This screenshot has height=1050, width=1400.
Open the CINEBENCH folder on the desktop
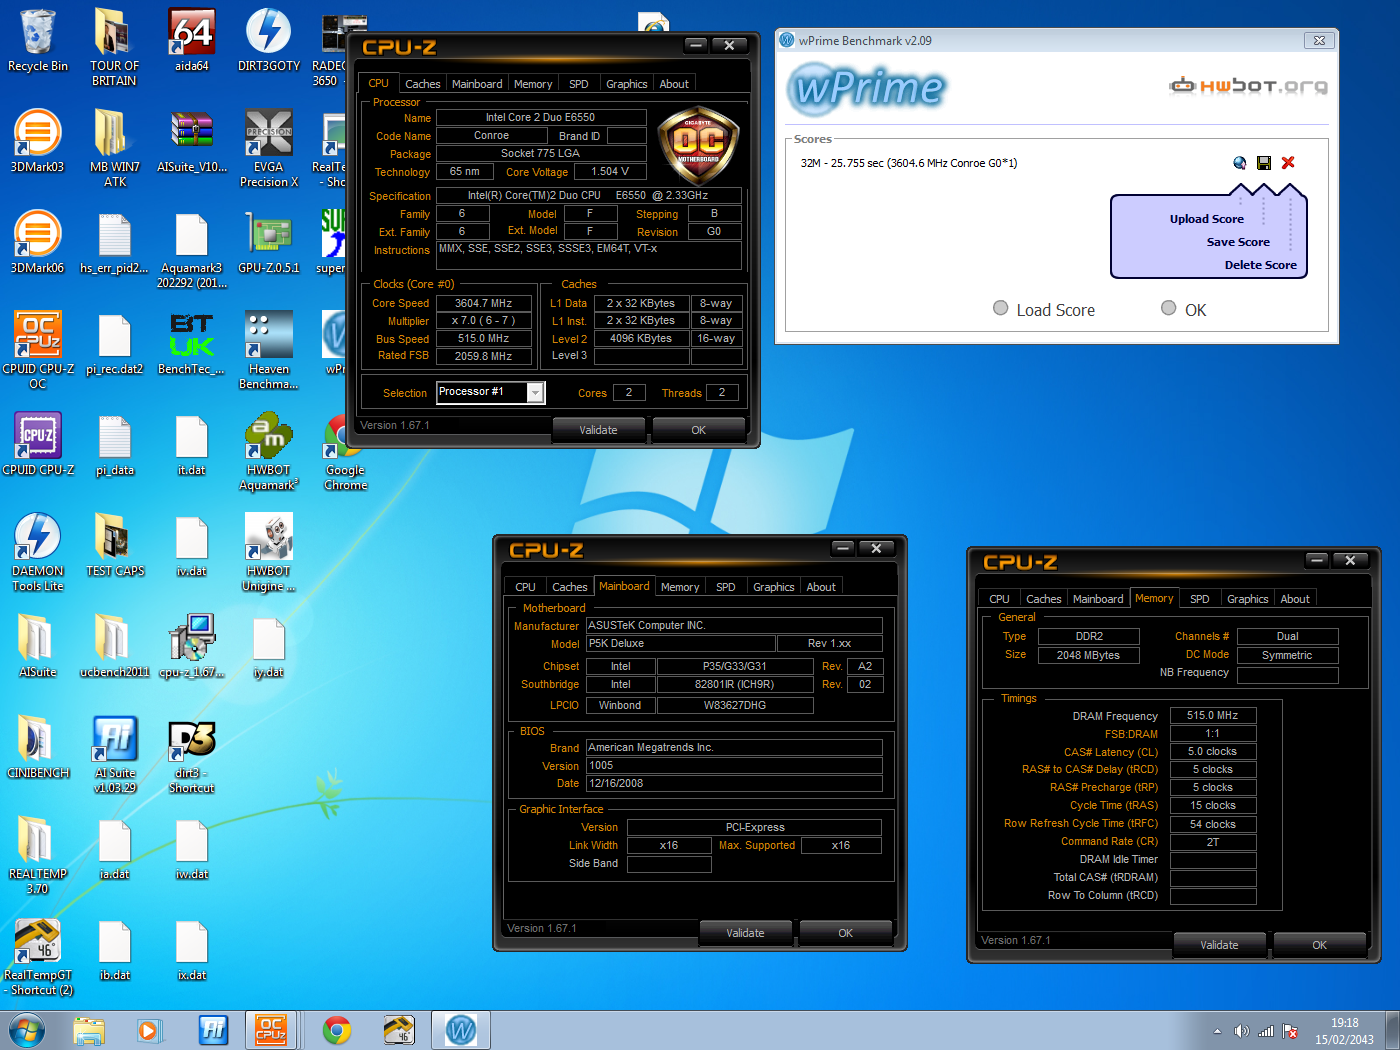(x=38, y=747)
